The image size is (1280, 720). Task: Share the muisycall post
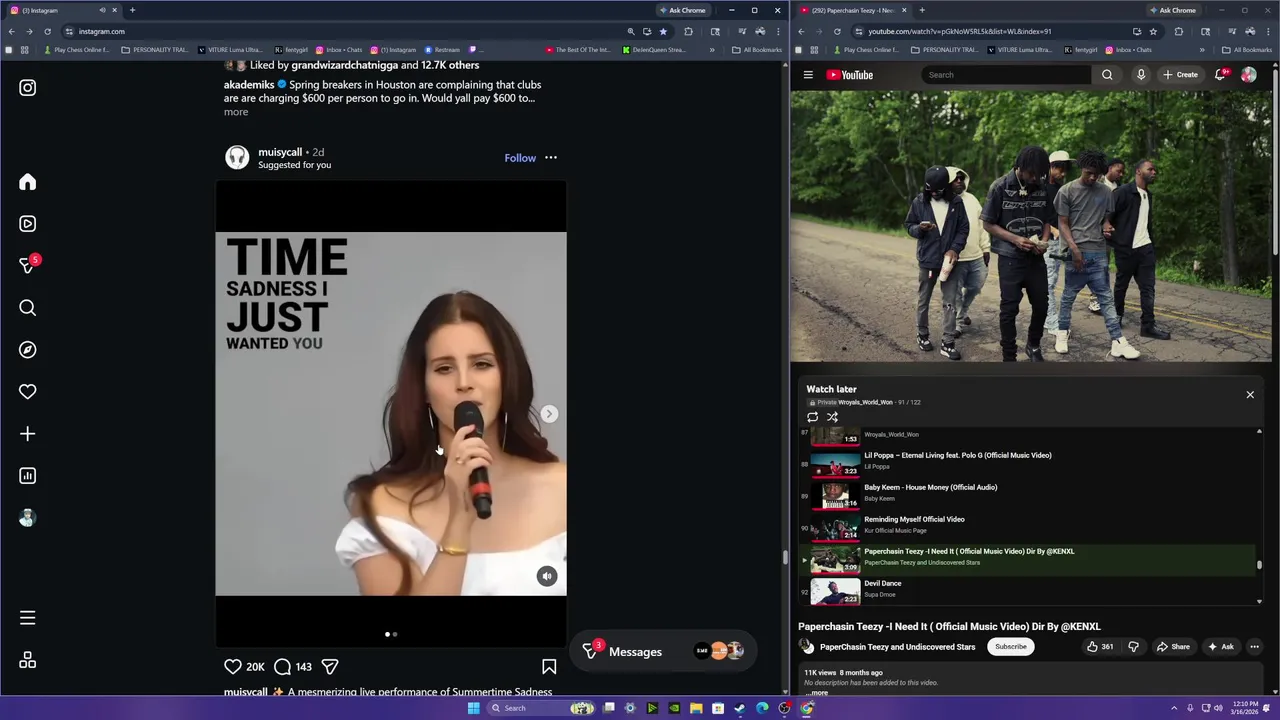point(330,667)
